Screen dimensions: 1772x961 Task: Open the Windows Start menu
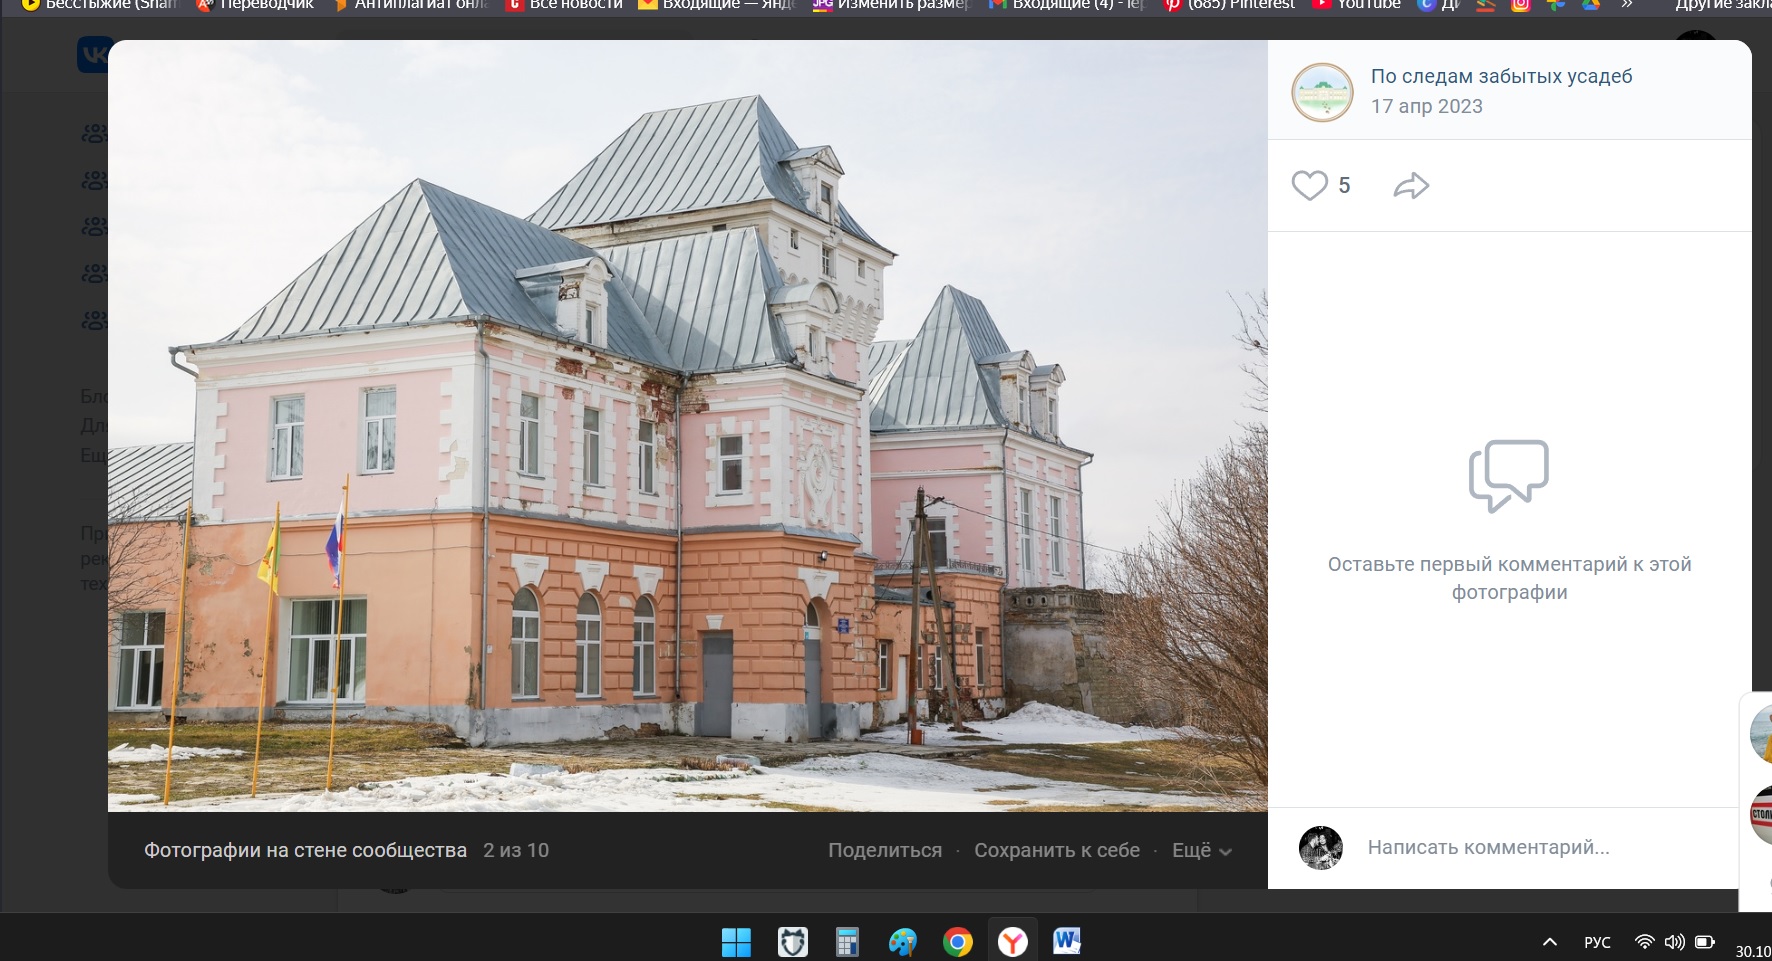tap(736, 942)
